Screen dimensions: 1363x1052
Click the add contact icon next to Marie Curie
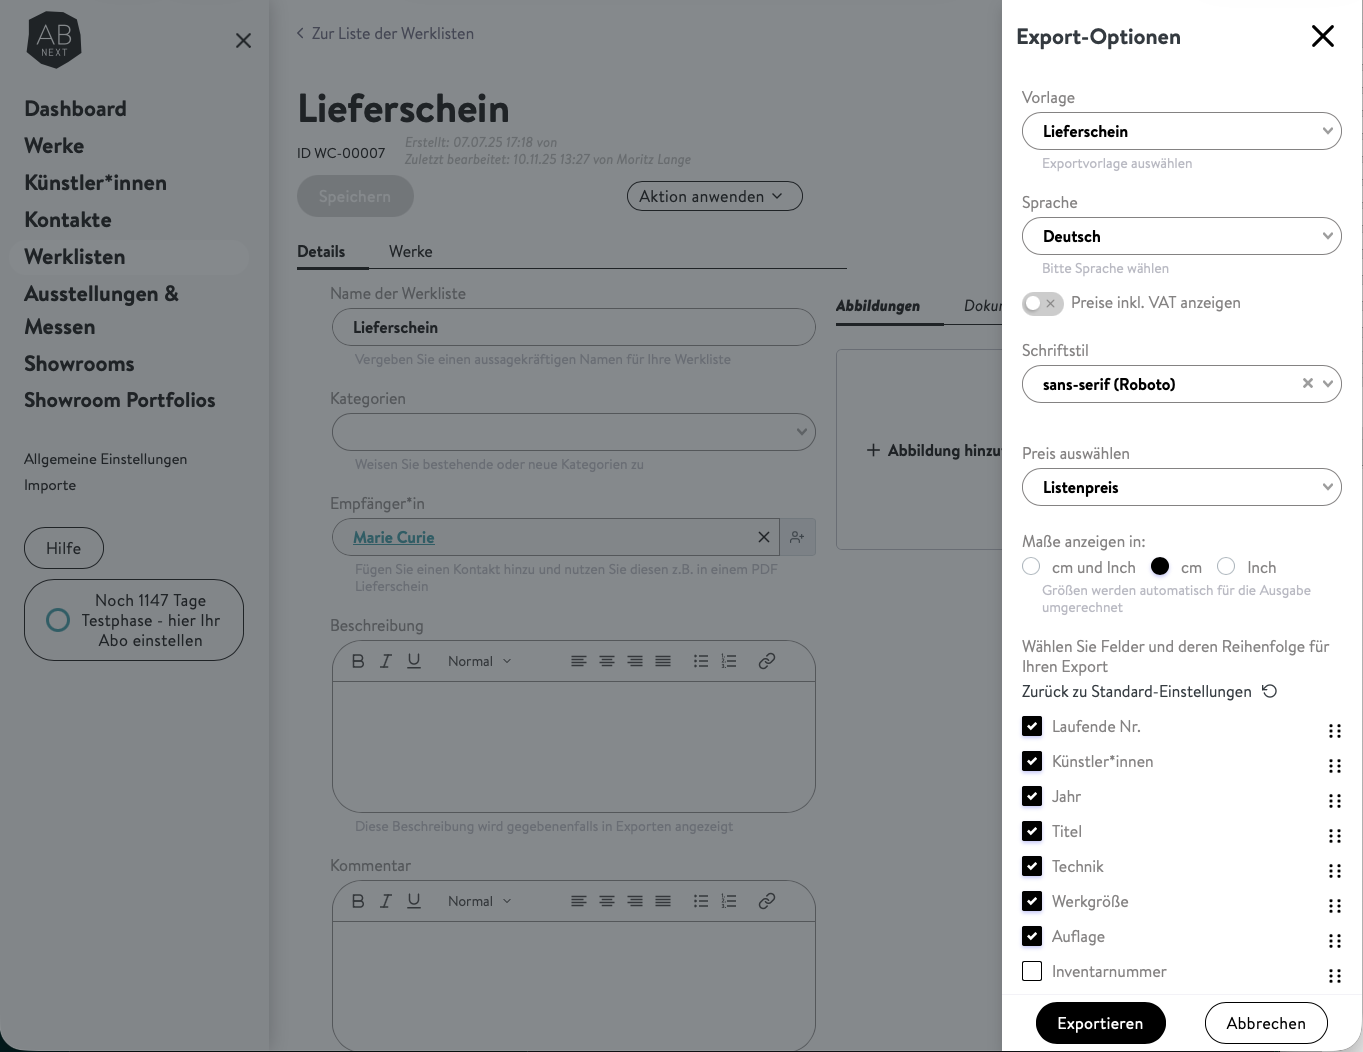tap(797, 537)
